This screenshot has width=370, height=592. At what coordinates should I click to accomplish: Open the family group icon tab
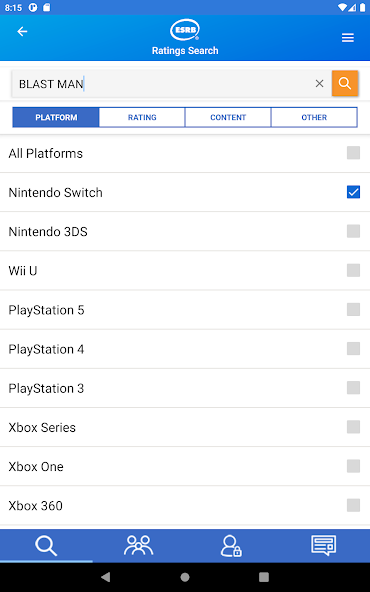click(139, 546)
